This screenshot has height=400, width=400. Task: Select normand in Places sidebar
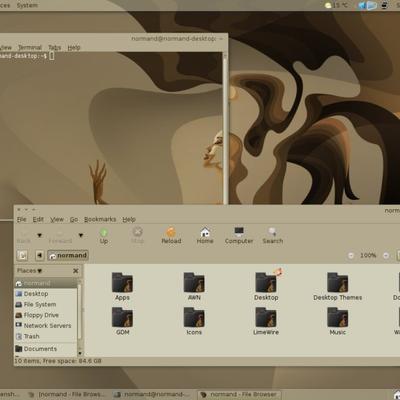[46, 283]
